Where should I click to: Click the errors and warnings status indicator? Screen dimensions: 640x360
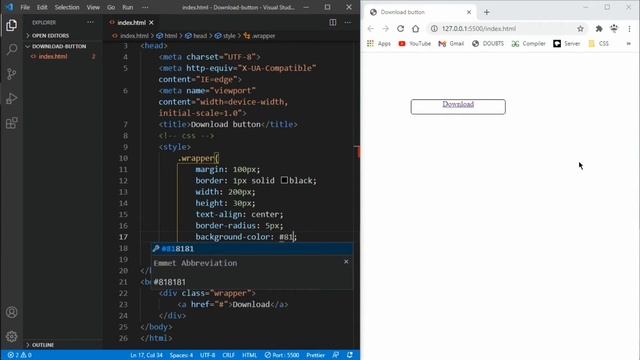pyautogui.click(x=19, y=355)
